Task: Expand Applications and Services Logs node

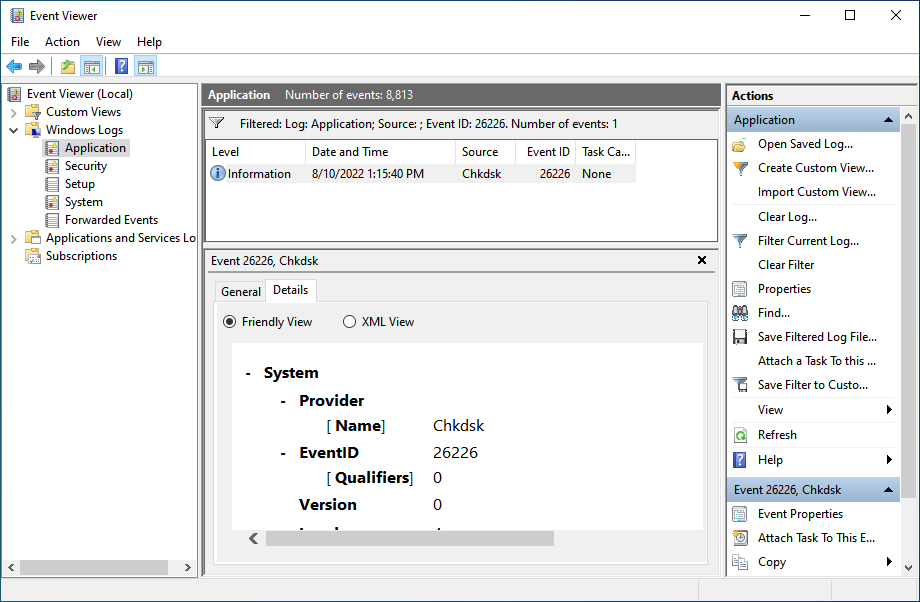Action: (x=13, y=239)
